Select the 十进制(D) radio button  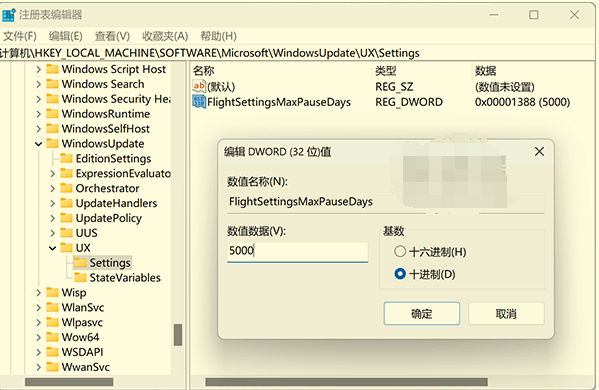tap(400, 274)
